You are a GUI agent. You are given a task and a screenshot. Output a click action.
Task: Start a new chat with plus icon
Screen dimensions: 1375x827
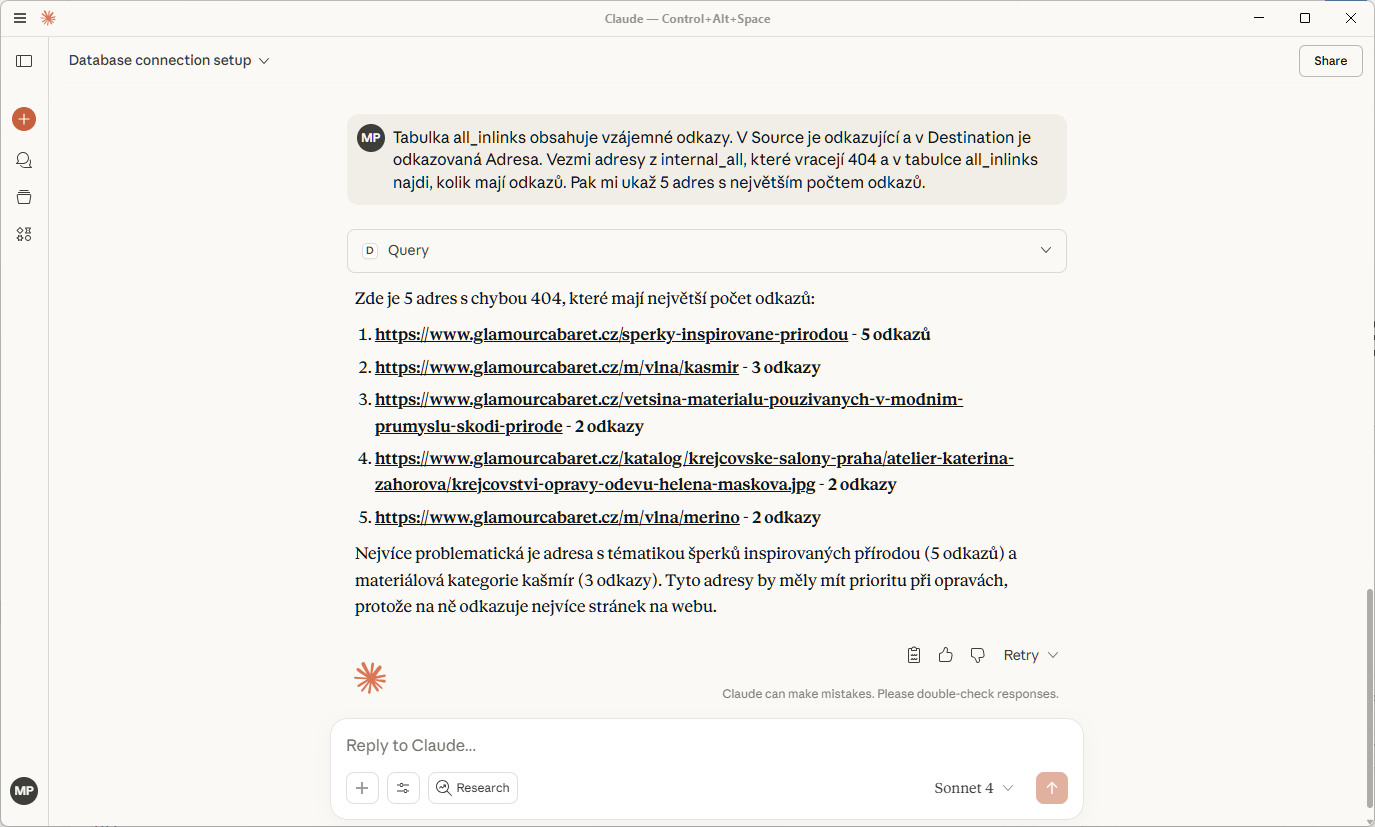point(24,119)
